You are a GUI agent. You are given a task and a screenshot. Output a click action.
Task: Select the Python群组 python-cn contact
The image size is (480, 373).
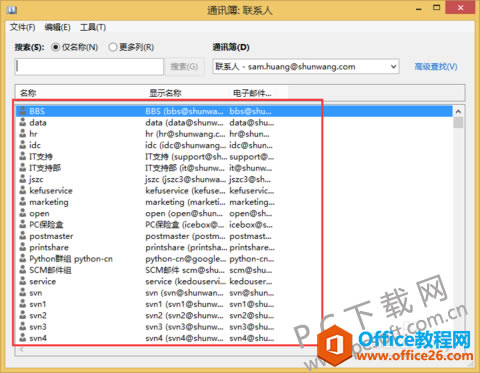tap(71, 259)
